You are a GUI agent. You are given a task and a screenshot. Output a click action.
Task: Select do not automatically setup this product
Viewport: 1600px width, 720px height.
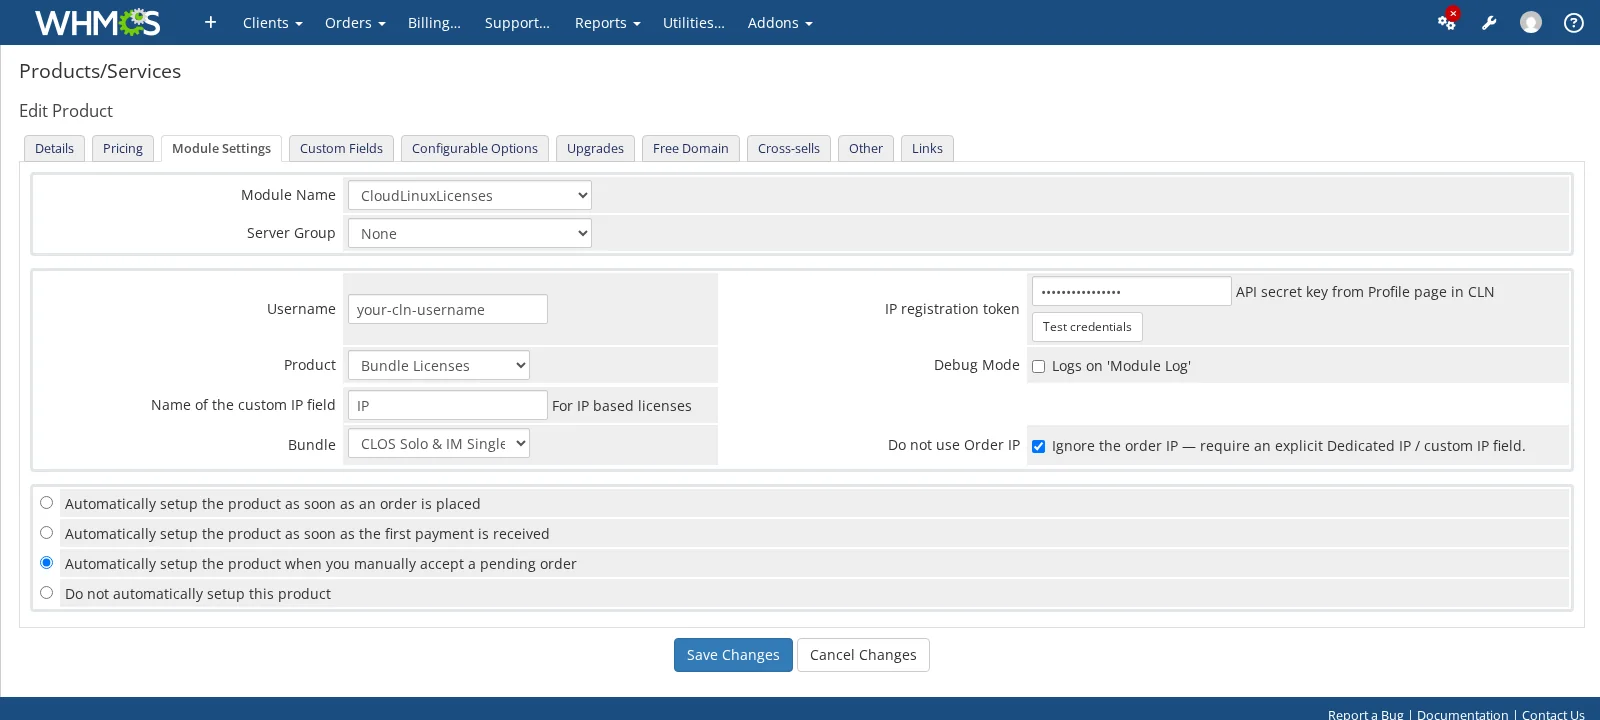pos(46,593)
